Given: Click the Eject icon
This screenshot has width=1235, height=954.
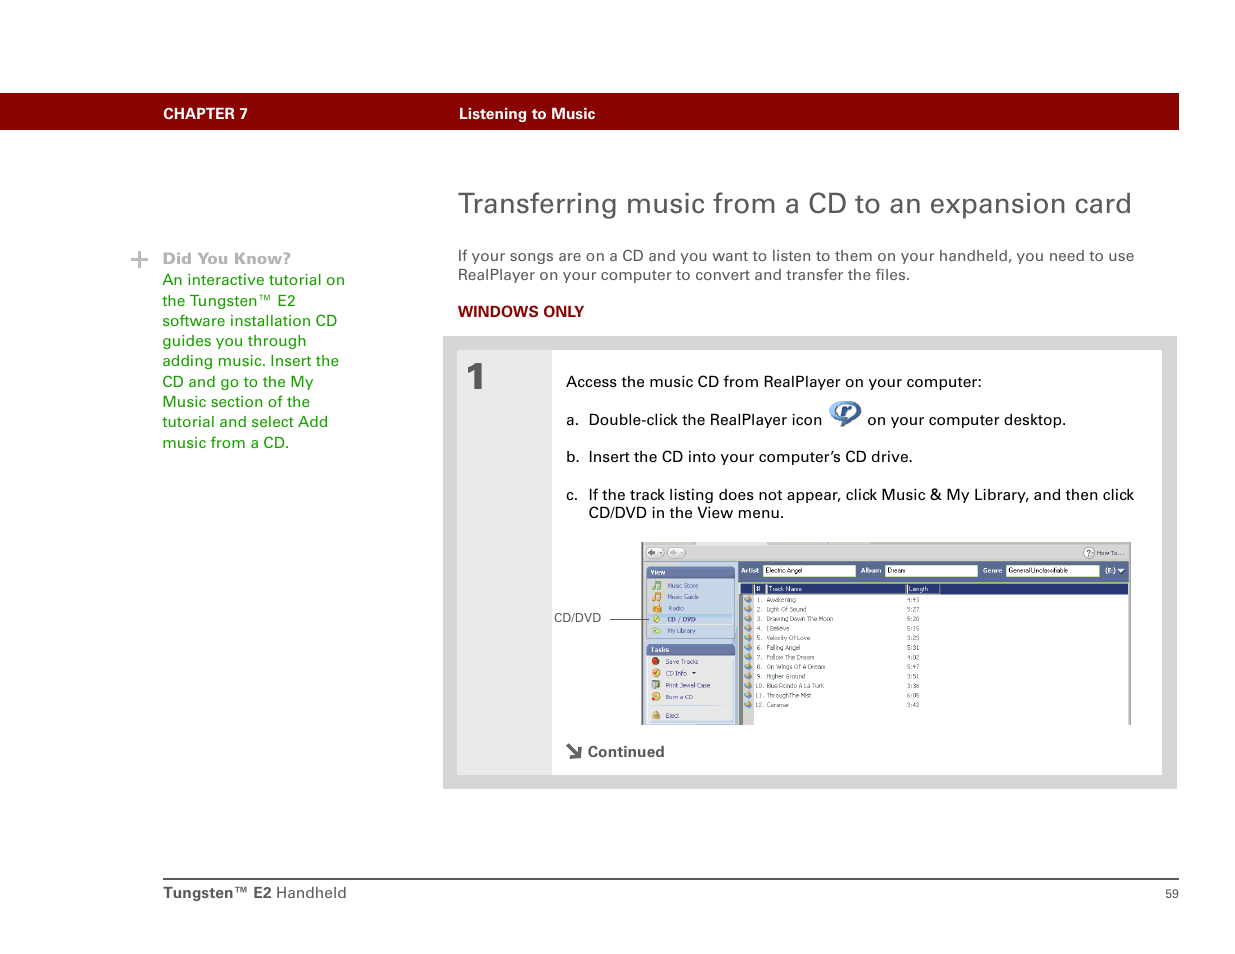Looking at the screenshot, I should click(x=656, y=715).
